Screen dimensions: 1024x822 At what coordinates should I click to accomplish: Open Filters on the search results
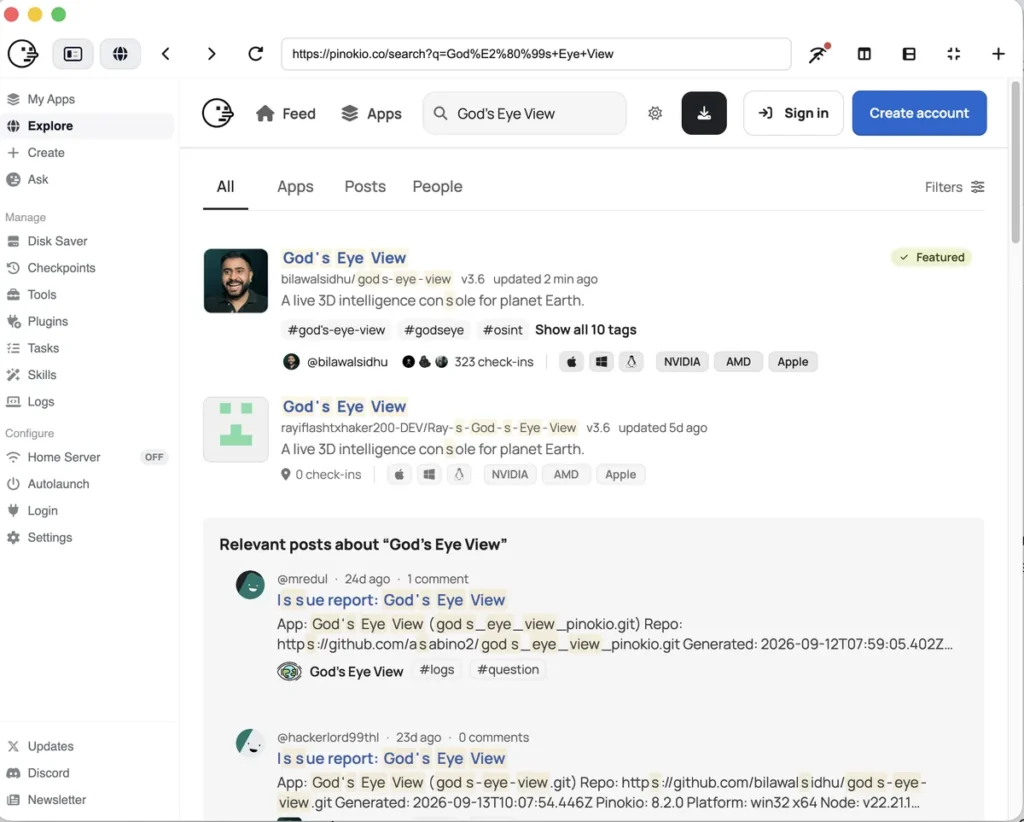click(954, 187)
